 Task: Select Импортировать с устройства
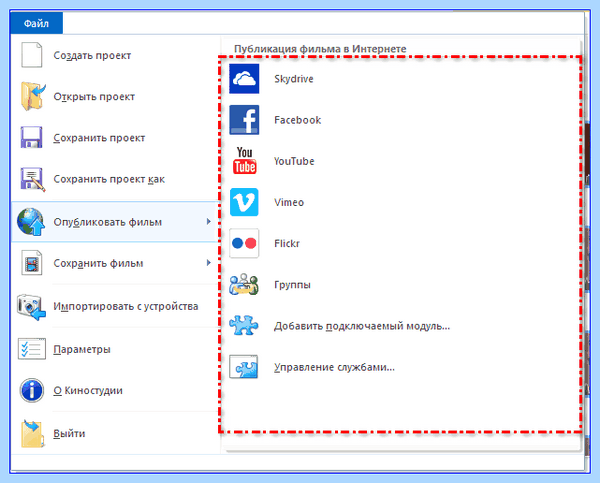pyautogui.click(x=115, y=306)
